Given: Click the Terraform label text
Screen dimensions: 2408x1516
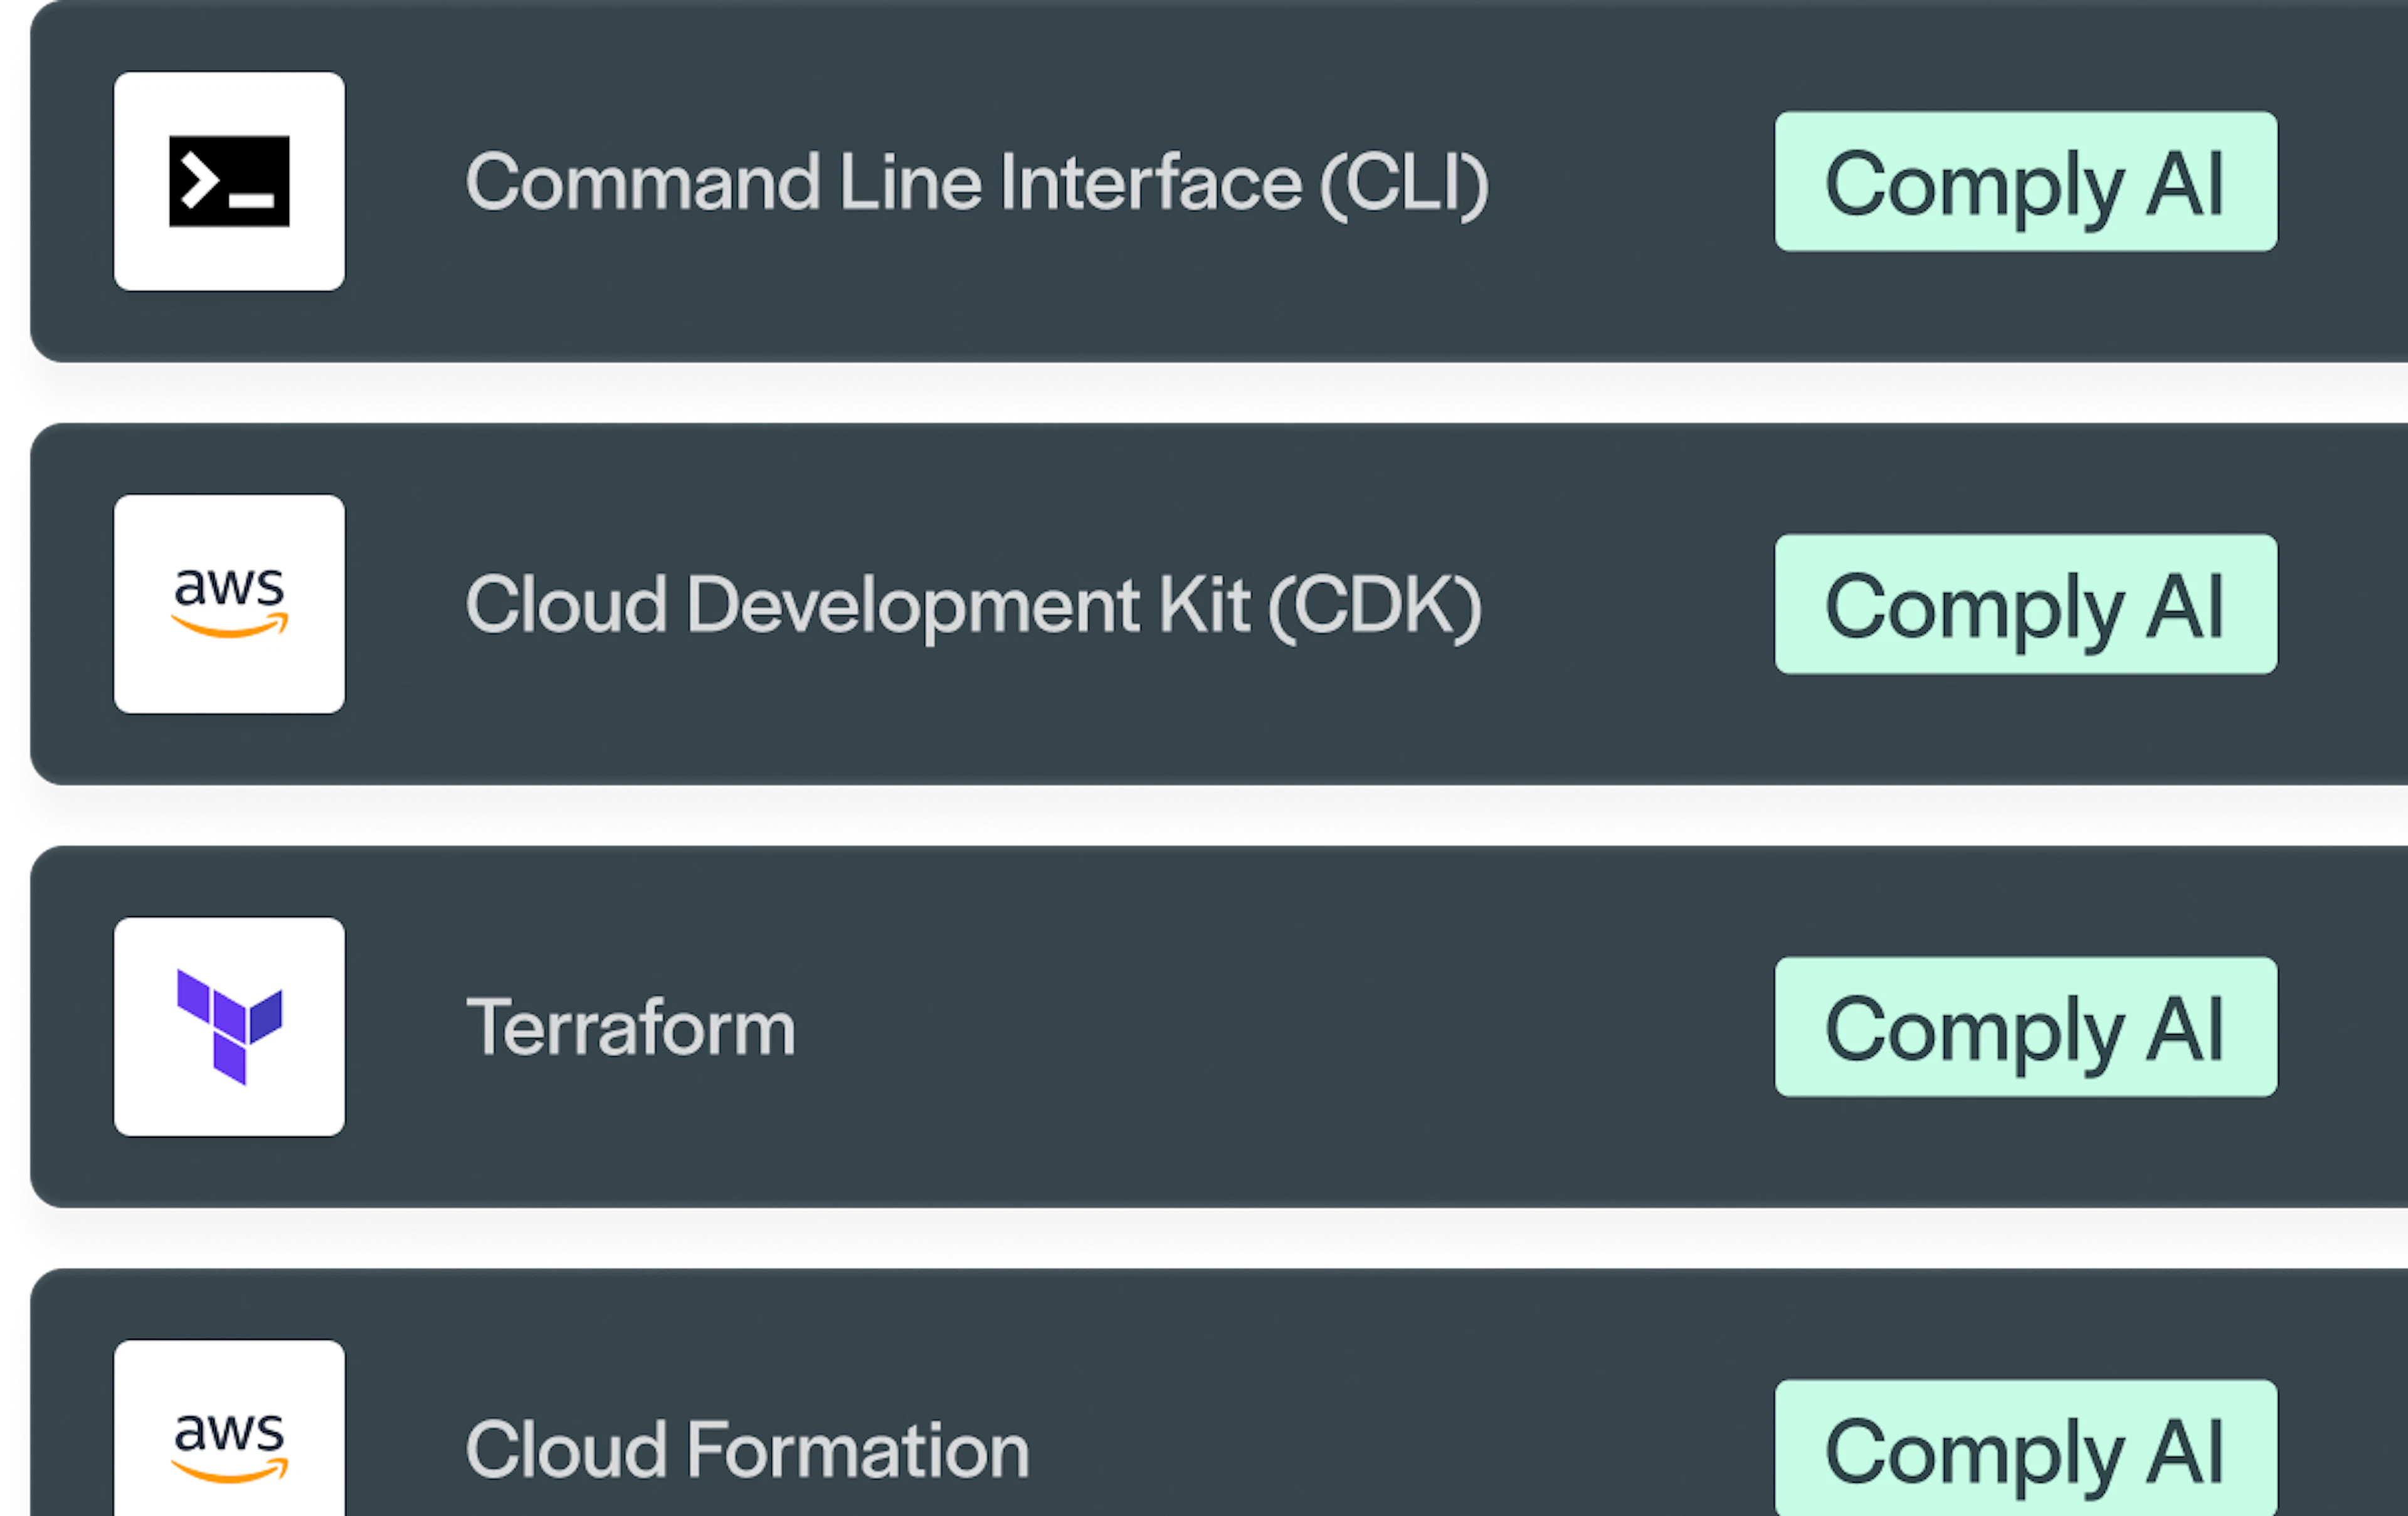Looking at the screenshot, I should pyautogui.click(x=631, y=1027).
